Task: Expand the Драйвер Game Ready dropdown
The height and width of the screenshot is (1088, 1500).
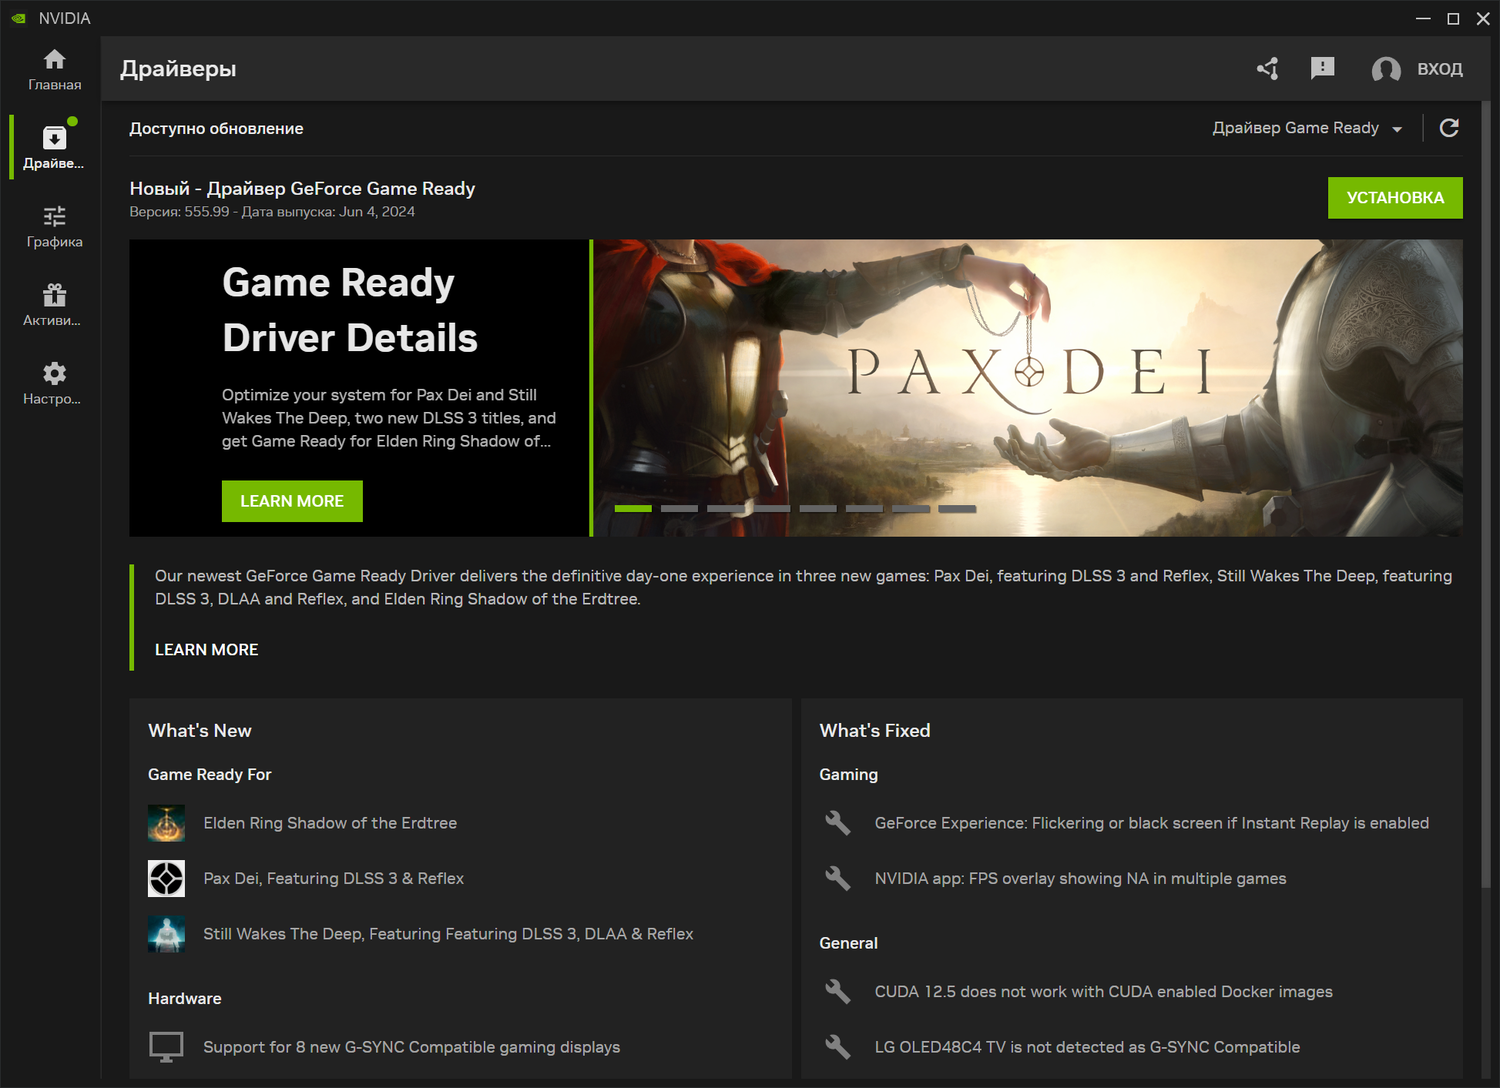Action: point(1307,128)
